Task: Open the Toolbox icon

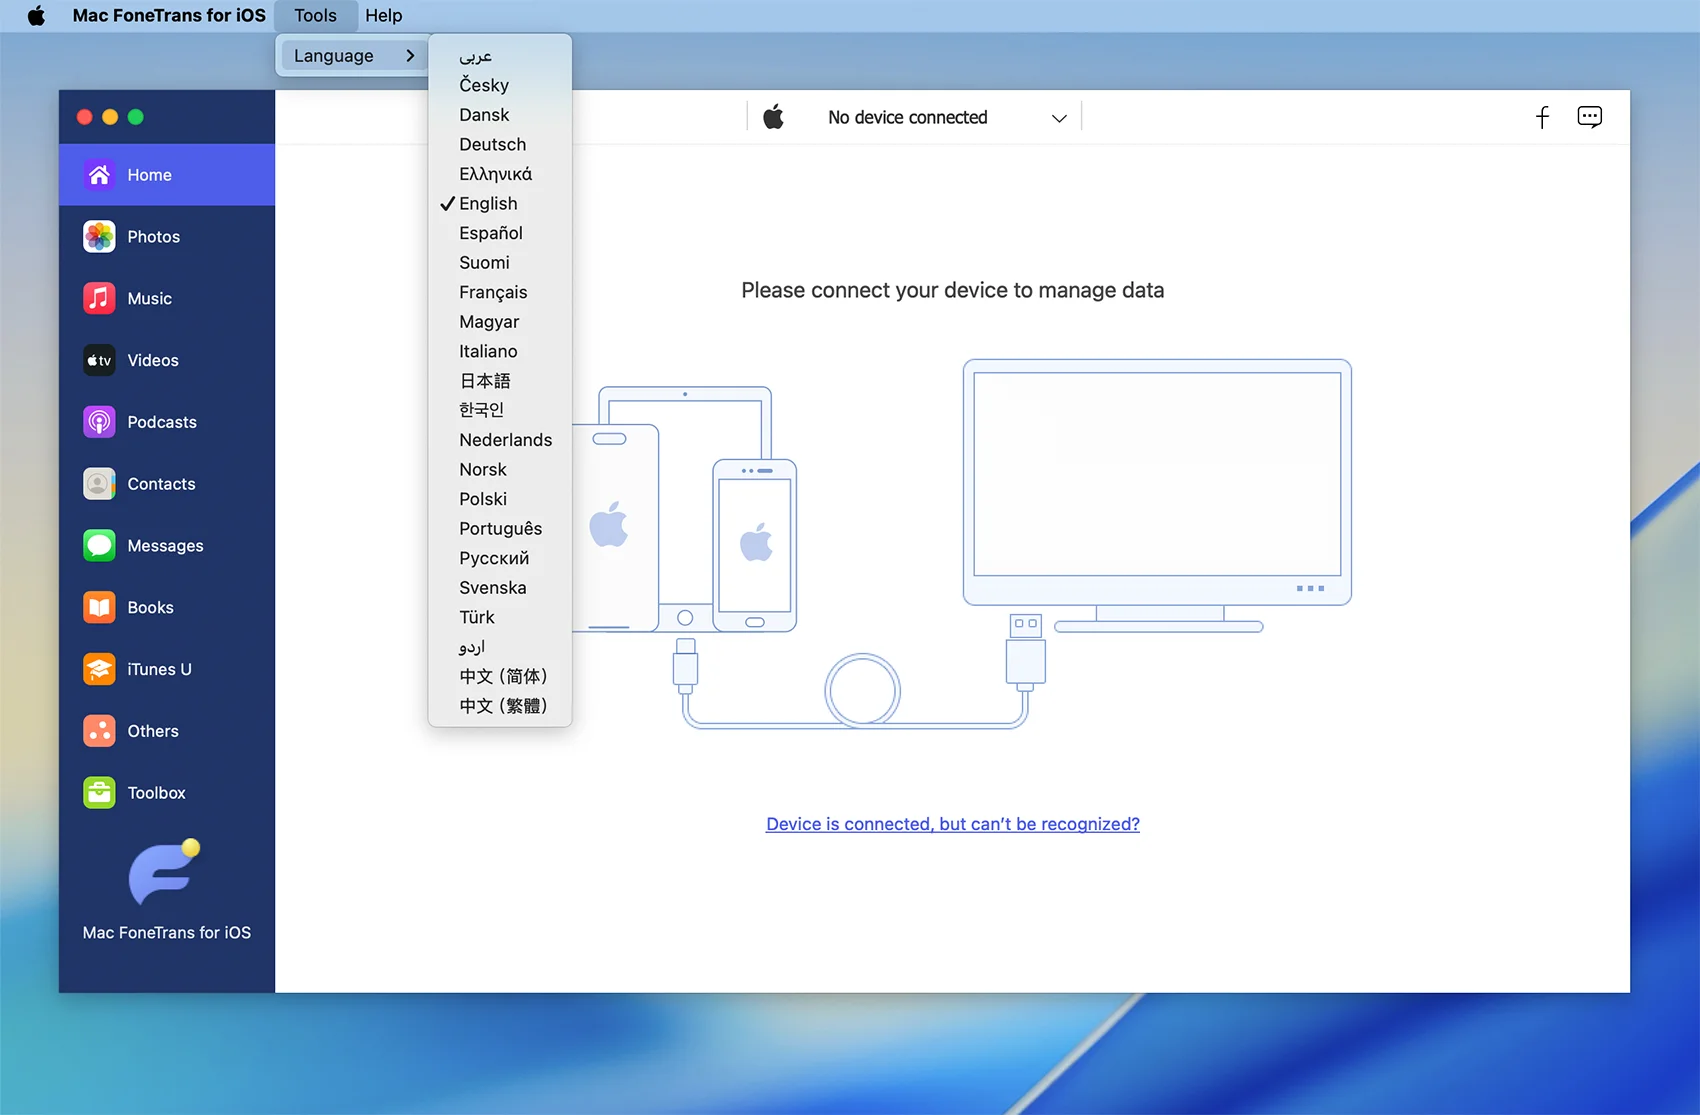Action: [99, 793]
